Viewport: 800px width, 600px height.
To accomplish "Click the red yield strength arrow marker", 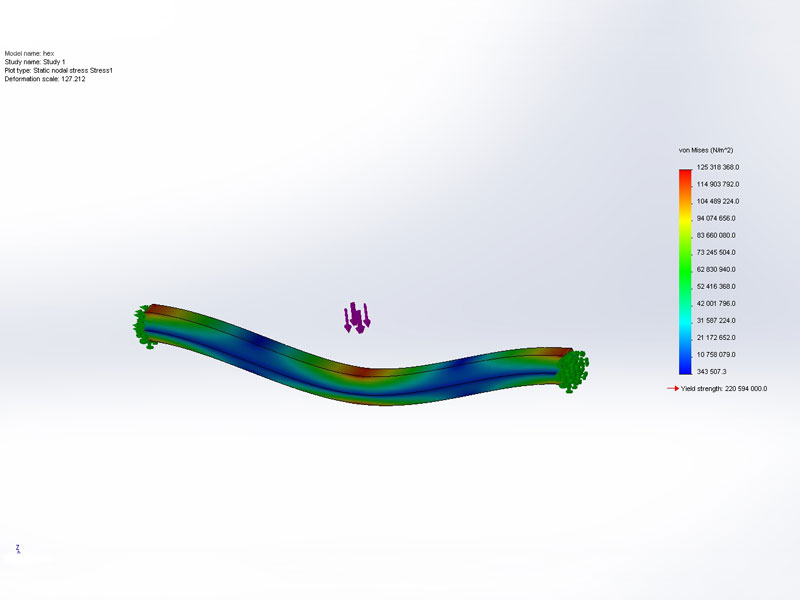I will point(672,389).
